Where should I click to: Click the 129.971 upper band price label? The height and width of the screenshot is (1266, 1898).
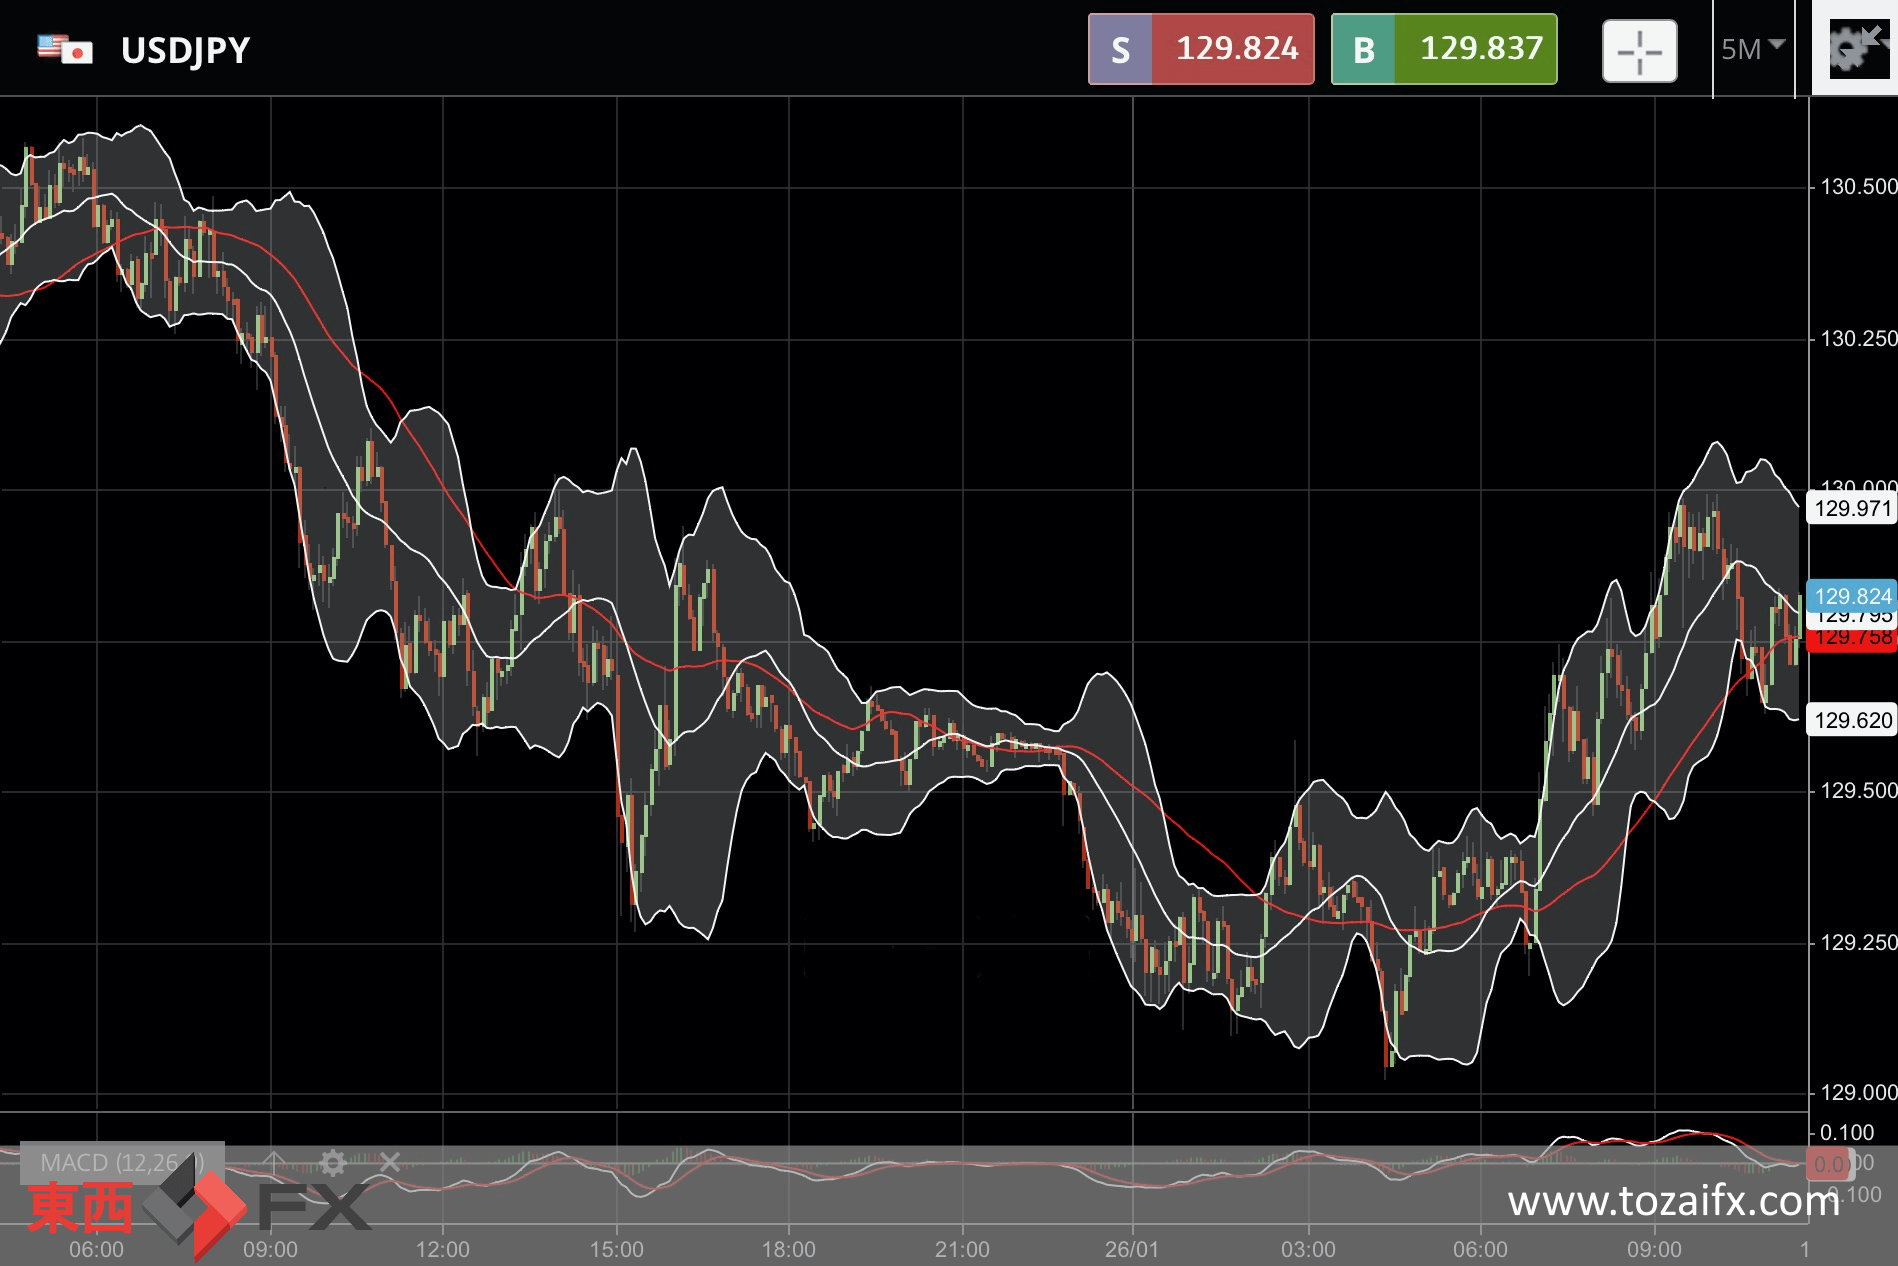(x=1852, y=508)
